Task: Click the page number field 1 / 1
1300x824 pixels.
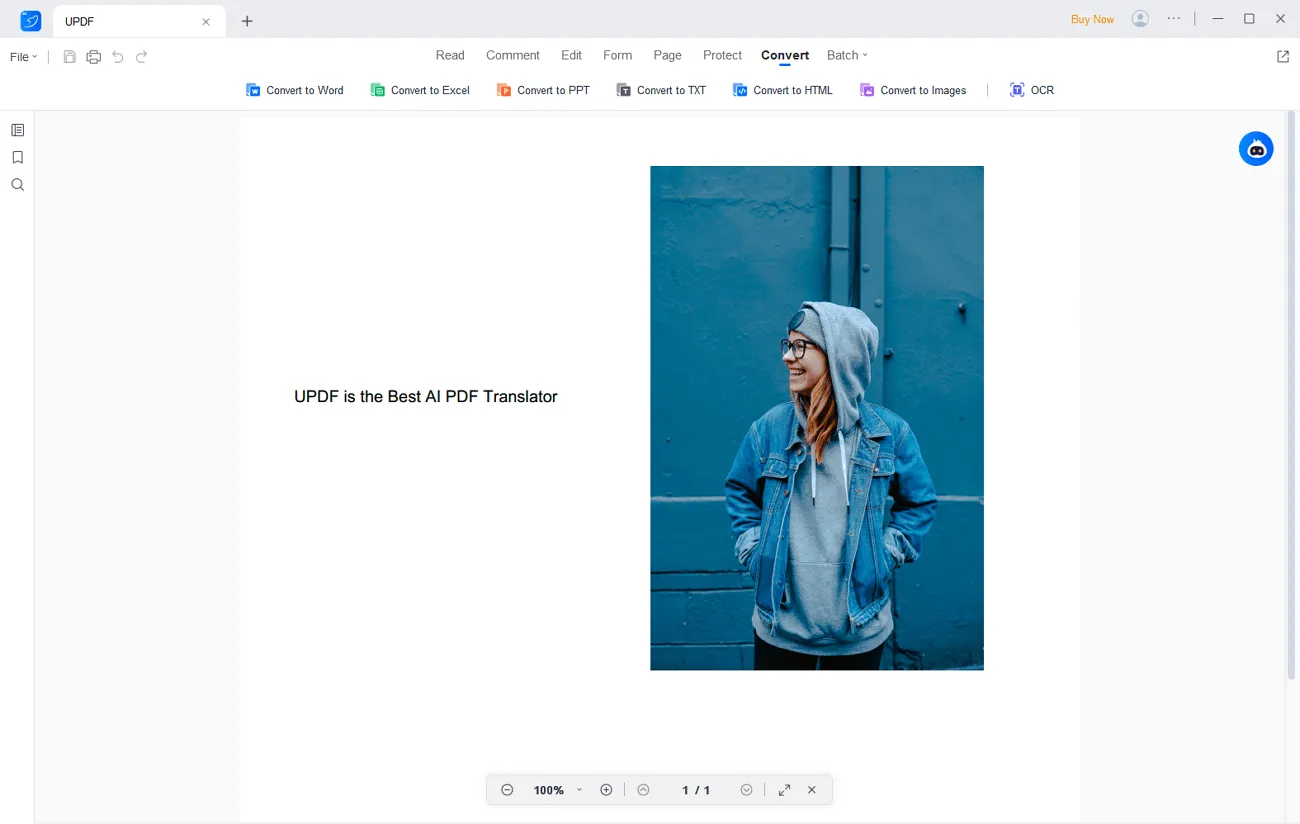Action: [x=696, y=790]
